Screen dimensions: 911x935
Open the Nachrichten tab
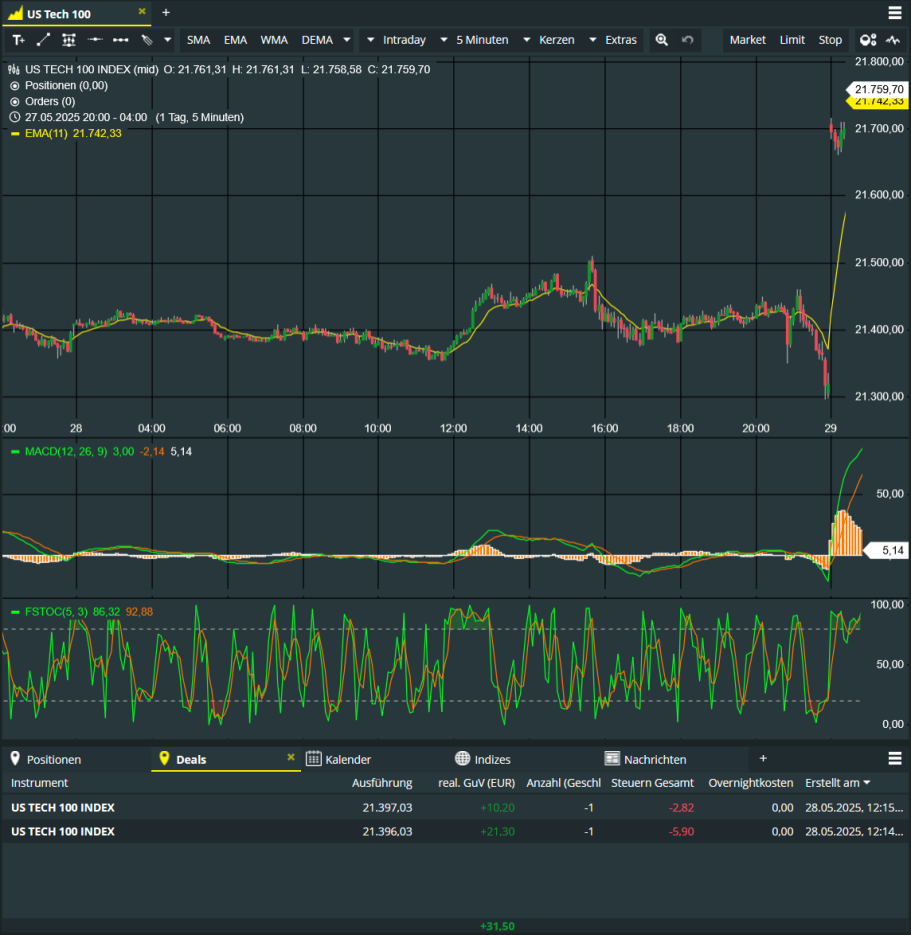coord(673,759)
